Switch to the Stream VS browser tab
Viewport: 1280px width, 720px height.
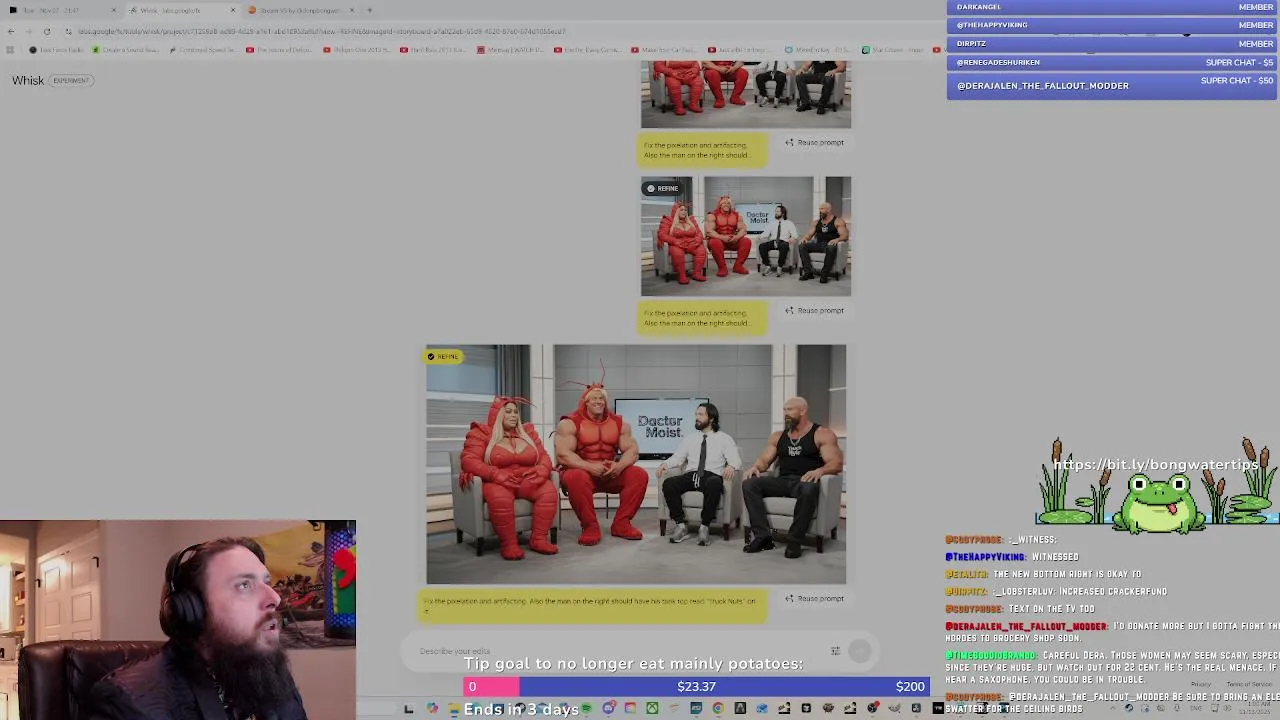tap(300, 10)
